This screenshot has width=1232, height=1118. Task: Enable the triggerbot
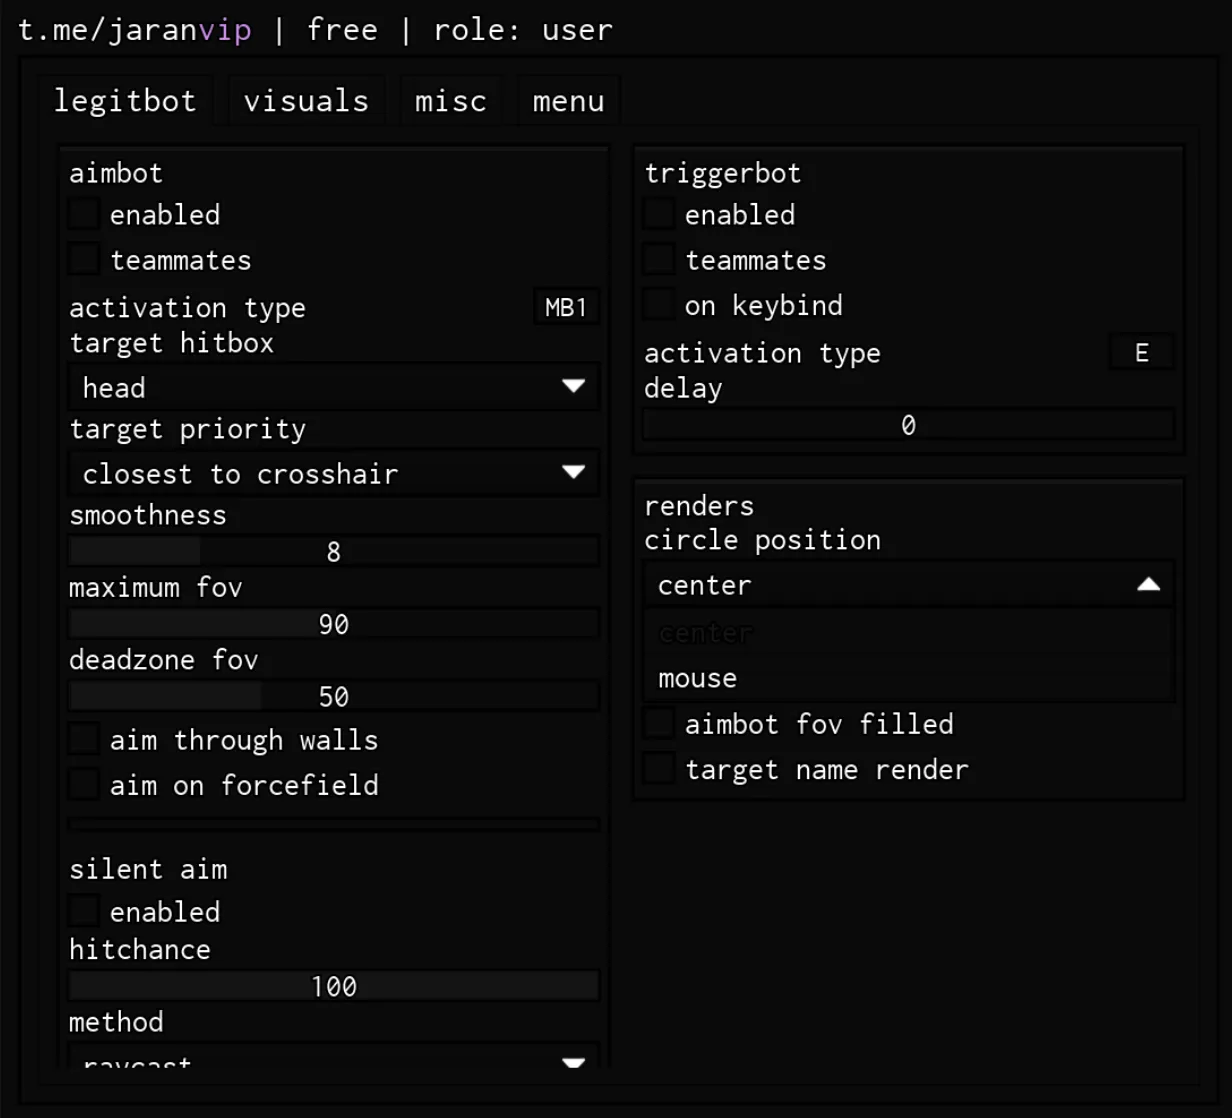(x=658, y=213)
